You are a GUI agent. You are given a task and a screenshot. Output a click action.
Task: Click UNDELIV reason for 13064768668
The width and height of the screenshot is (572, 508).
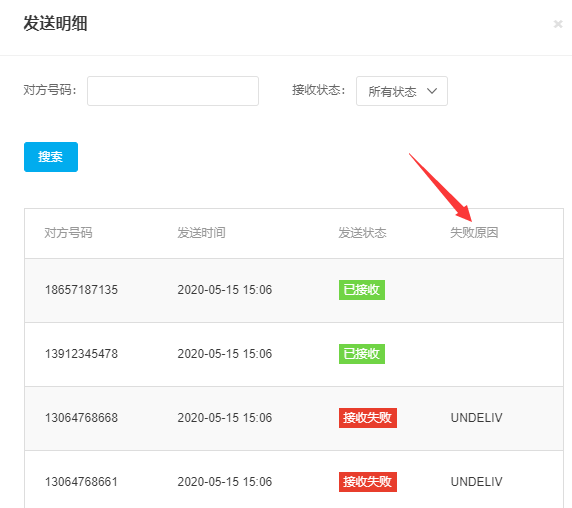(476, 418)
